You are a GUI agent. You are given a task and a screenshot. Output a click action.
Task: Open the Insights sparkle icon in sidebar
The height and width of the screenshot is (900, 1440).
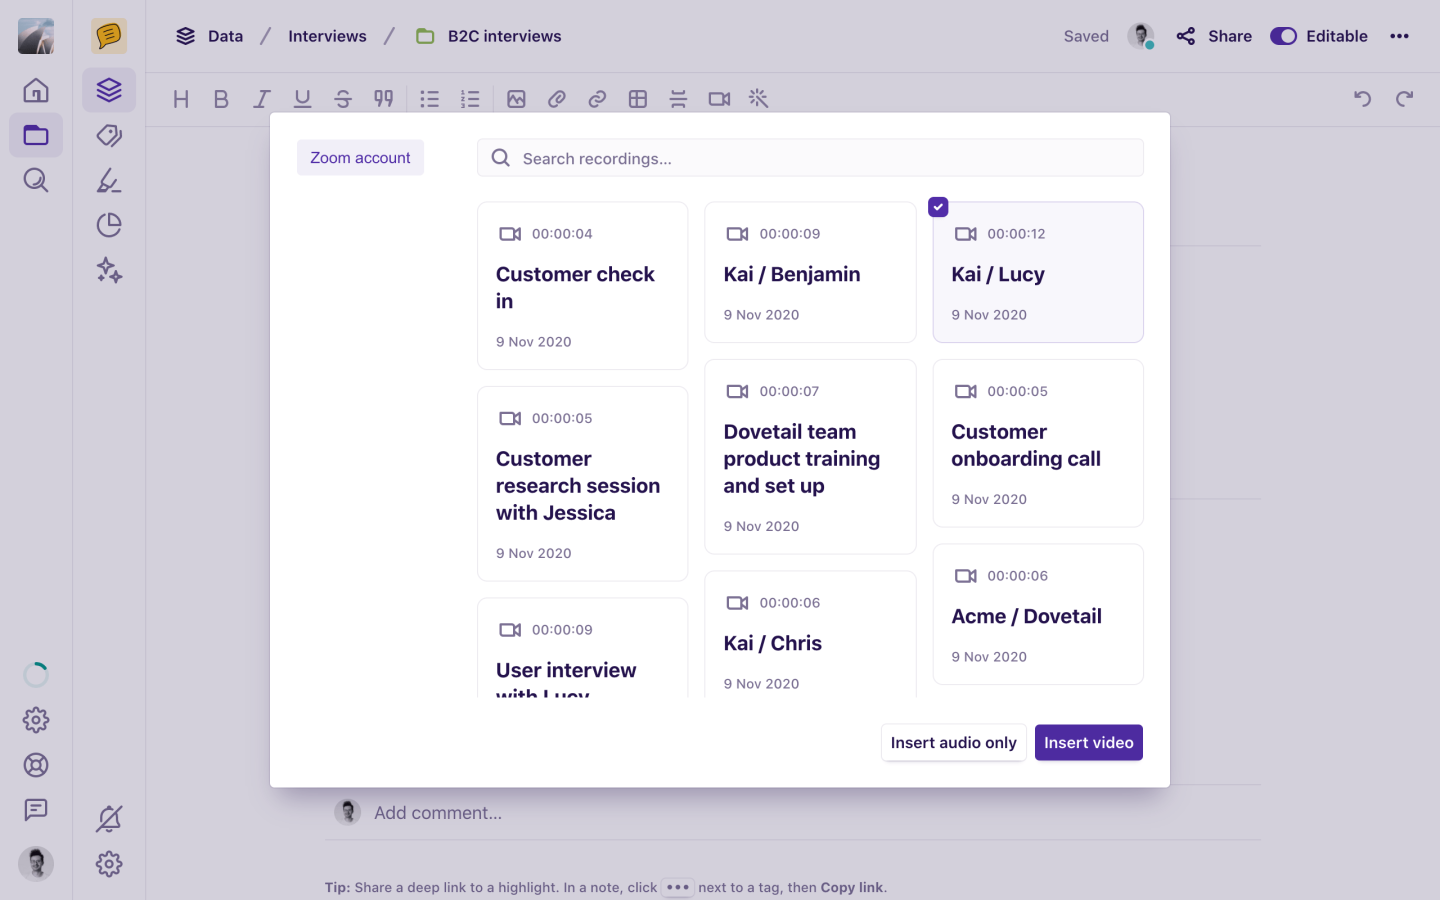tap(109, 270)
